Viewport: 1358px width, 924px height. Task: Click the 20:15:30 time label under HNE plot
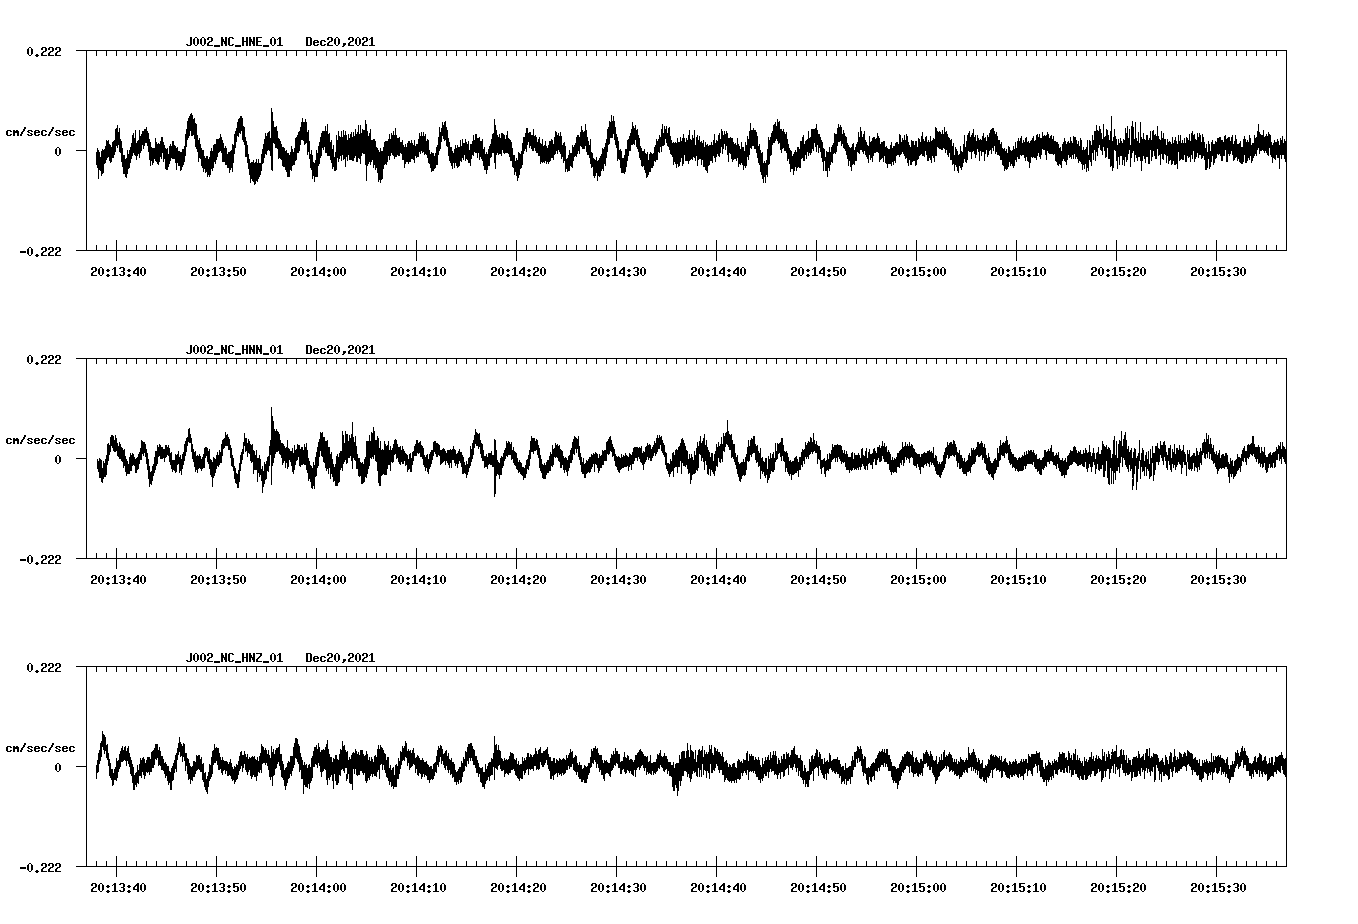(1218, 271)
